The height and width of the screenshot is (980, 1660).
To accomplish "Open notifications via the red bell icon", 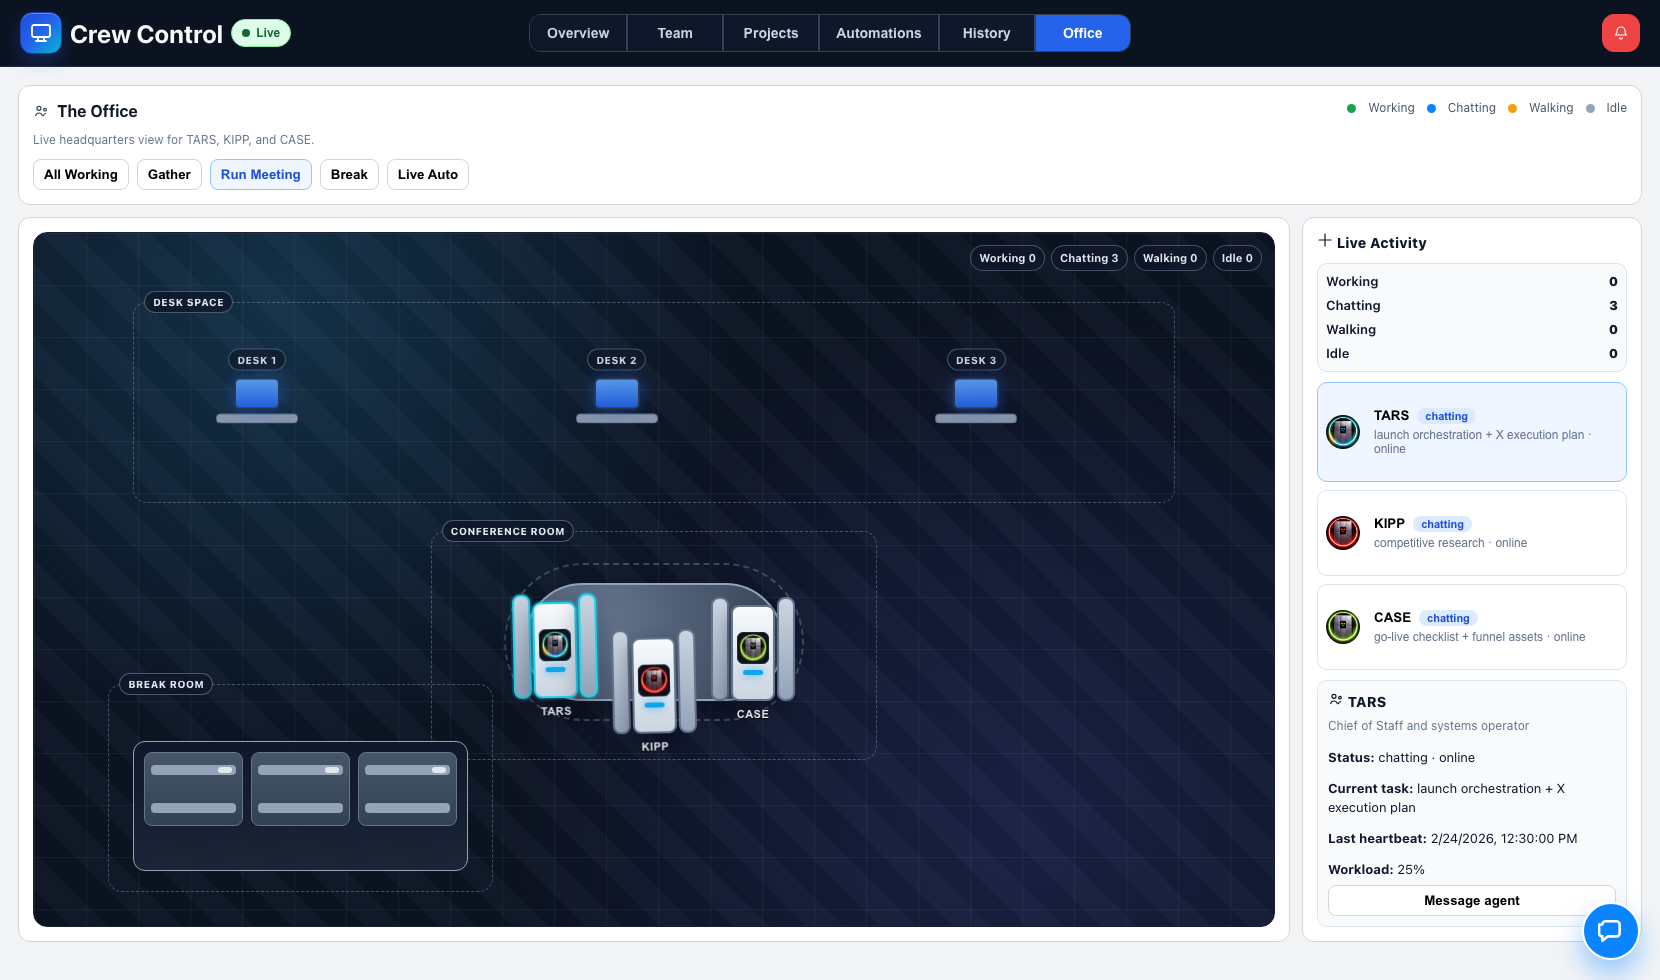I will point(1620,32).
